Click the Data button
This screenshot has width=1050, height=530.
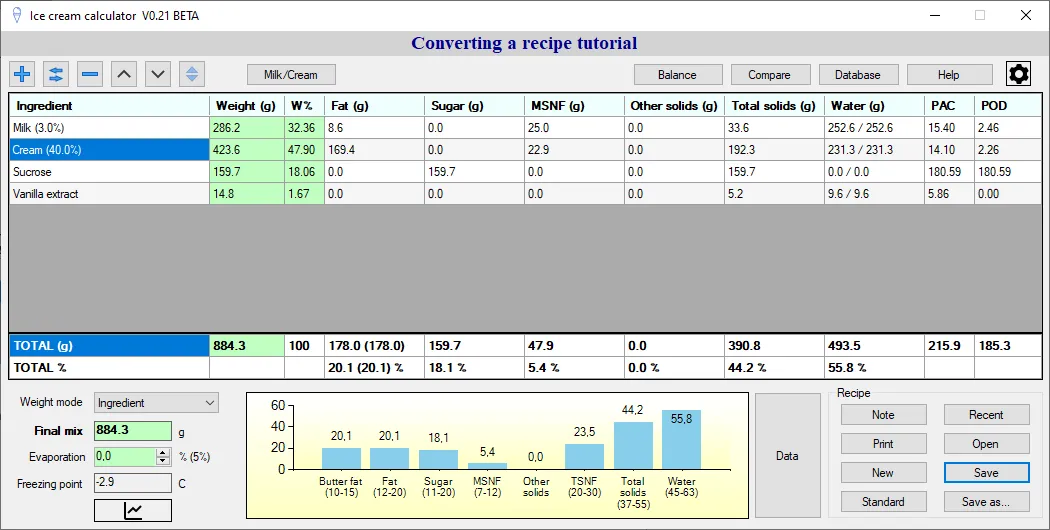[788, 456]
